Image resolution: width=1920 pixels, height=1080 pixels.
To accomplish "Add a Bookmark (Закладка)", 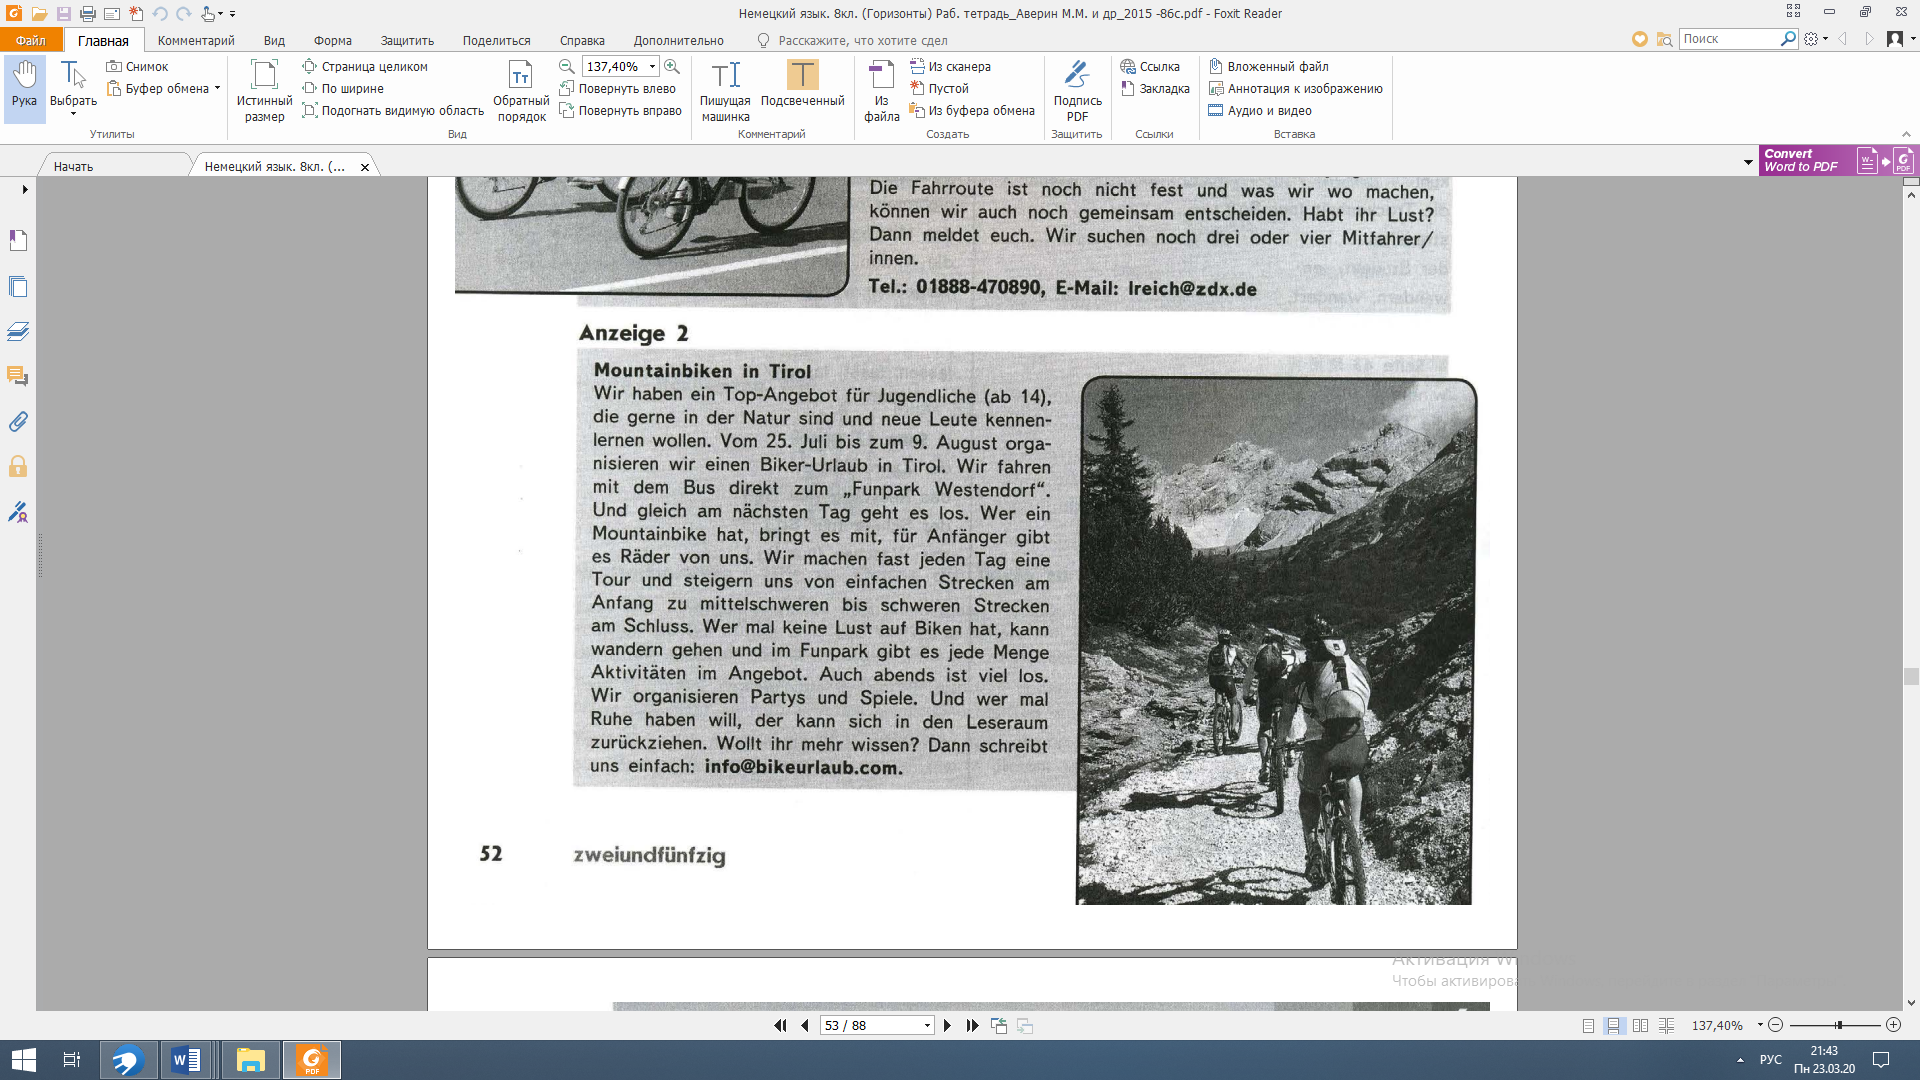I will [x=1155, y=88].
